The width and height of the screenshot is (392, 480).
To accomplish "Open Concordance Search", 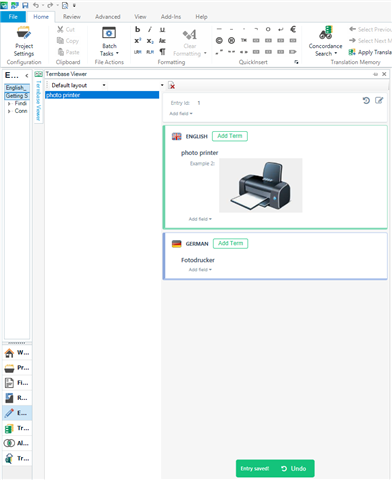I will click(325, 41).
